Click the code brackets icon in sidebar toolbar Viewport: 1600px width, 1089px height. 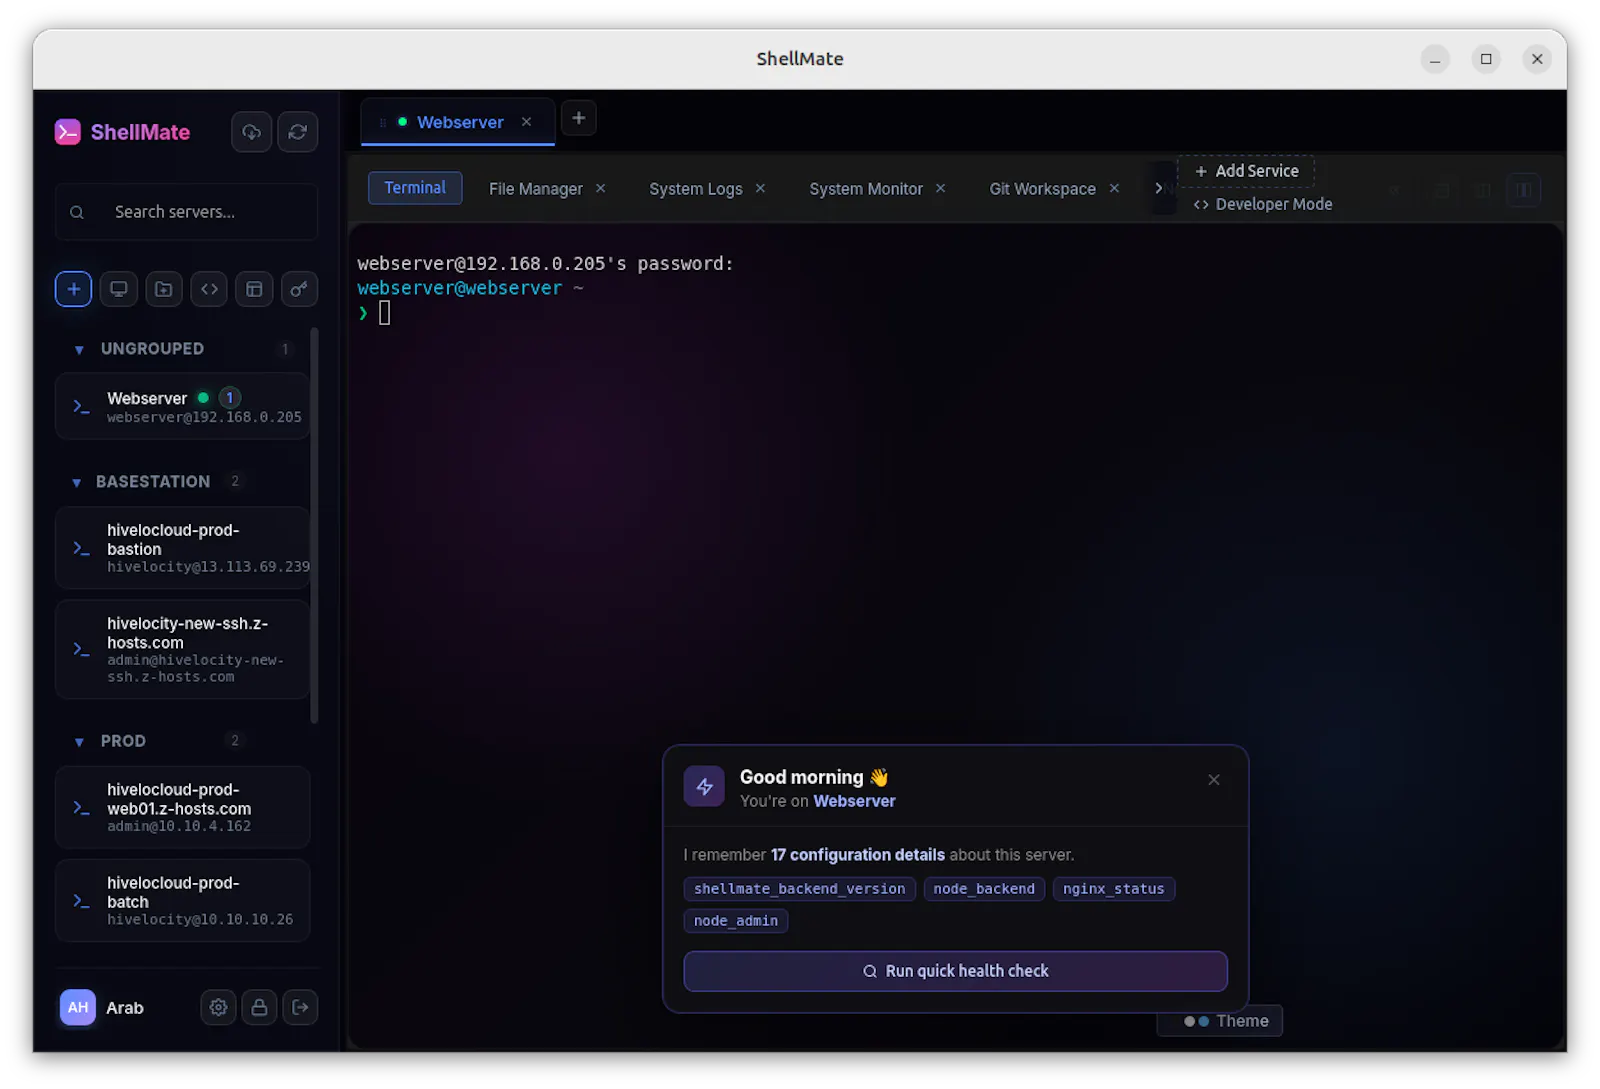(209, 289)
